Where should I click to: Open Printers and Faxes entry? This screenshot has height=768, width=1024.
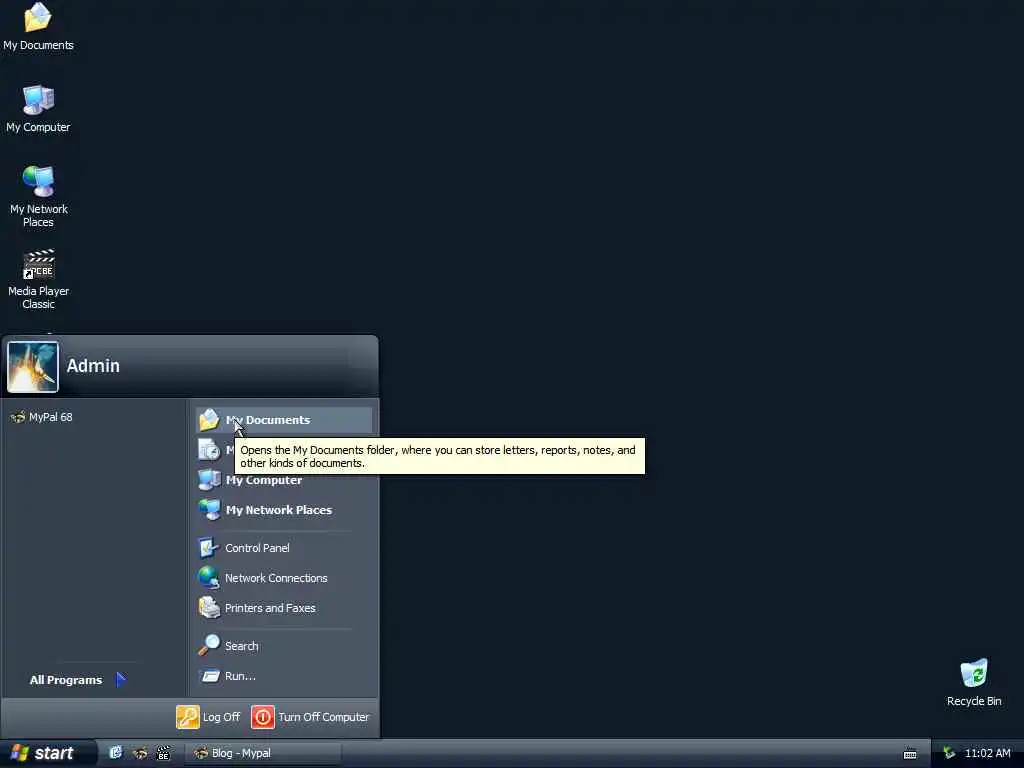(284, 608)
